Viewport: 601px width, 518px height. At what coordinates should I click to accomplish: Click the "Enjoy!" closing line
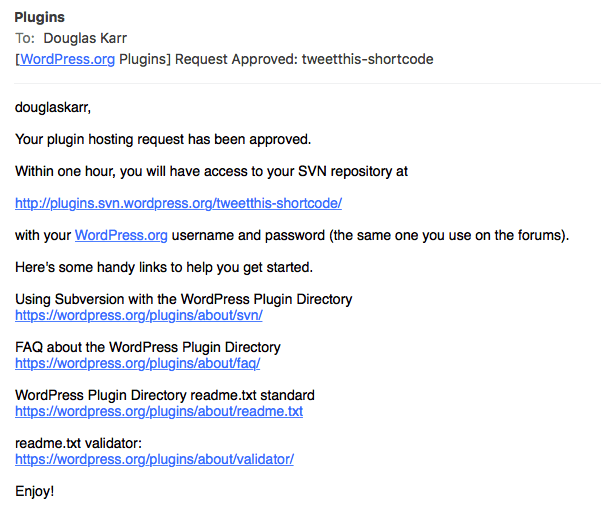[34, 491]
